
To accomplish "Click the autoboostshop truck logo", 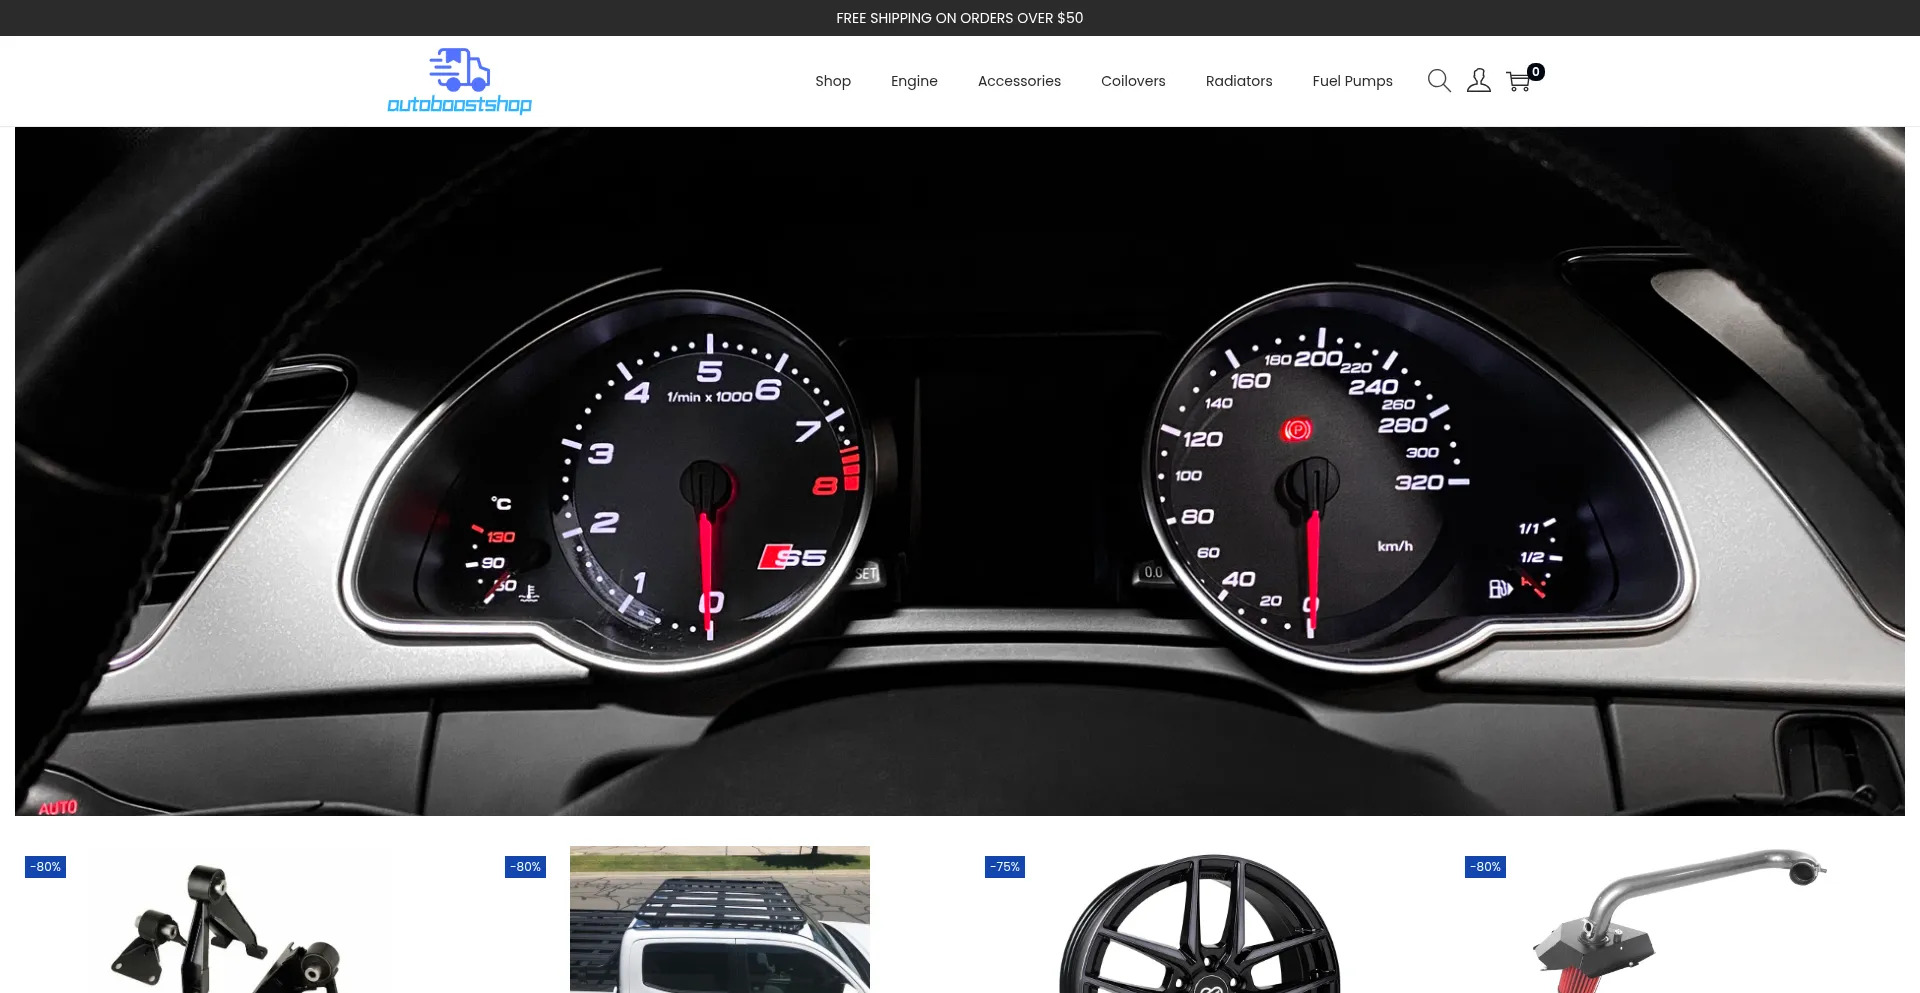I will pos(459,81).
